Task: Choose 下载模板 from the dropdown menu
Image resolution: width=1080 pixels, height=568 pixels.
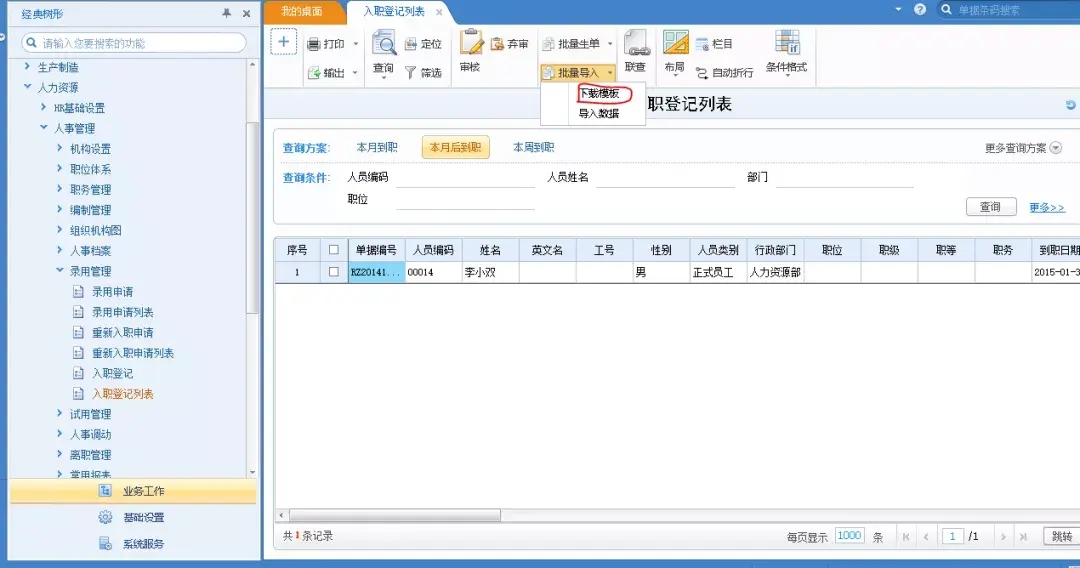Action: click(x=599, y=94)
